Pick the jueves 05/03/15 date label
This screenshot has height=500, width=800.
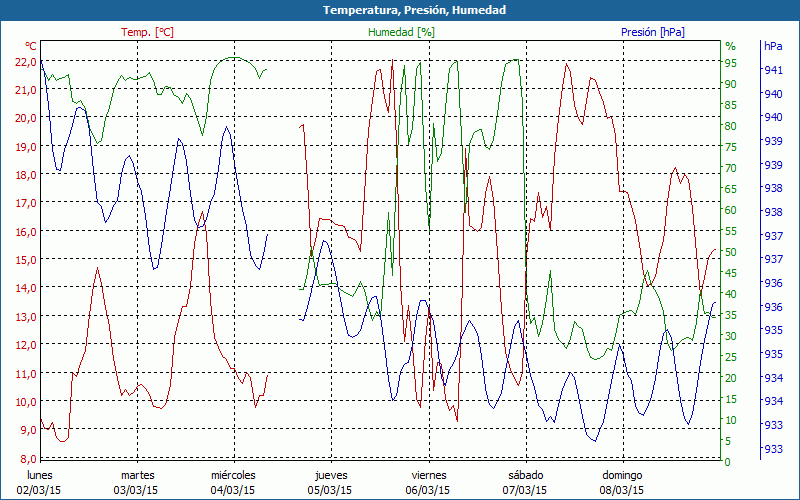331,482
